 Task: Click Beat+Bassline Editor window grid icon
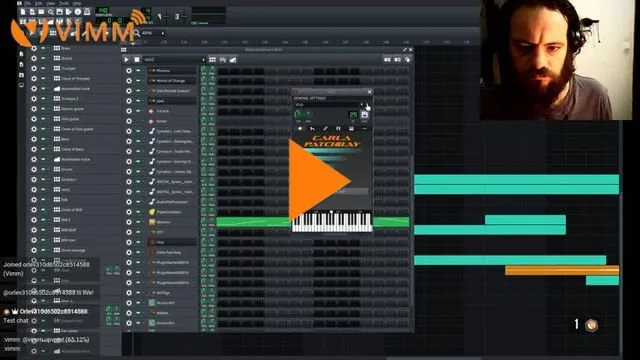(x=124, y=50)
